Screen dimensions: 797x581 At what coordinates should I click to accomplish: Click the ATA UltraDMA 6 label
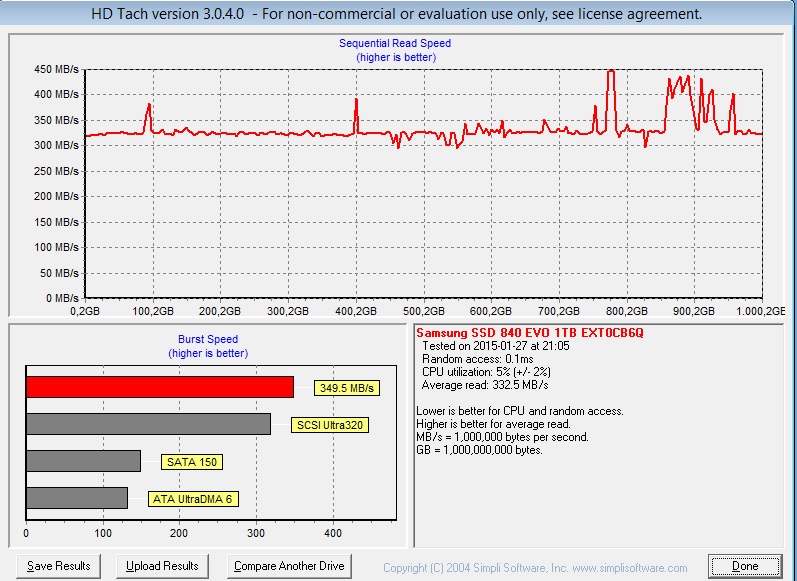click(193, 499)
